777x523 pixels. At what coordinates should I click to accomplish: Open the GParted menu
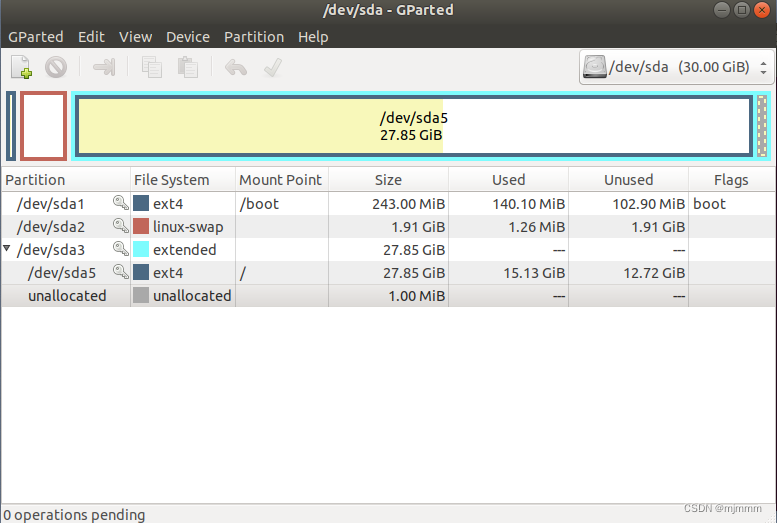coord(36,37)
